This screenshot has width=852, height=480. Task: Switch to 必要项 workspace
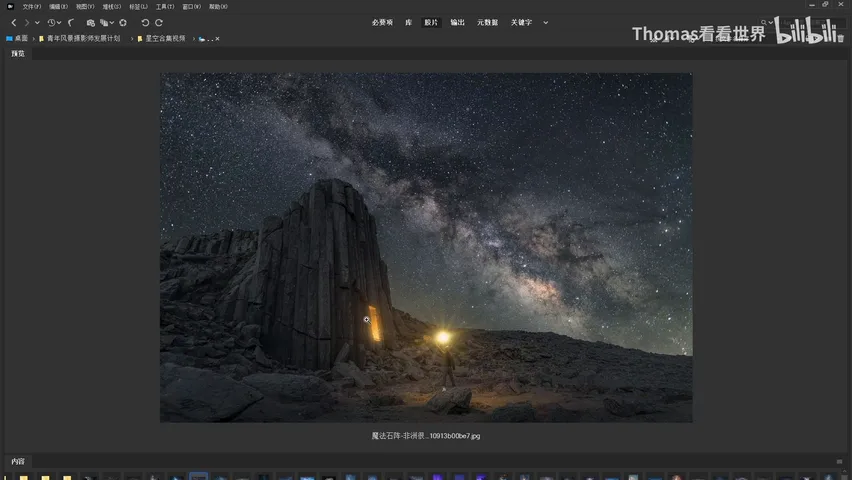(x=382, y=22)
